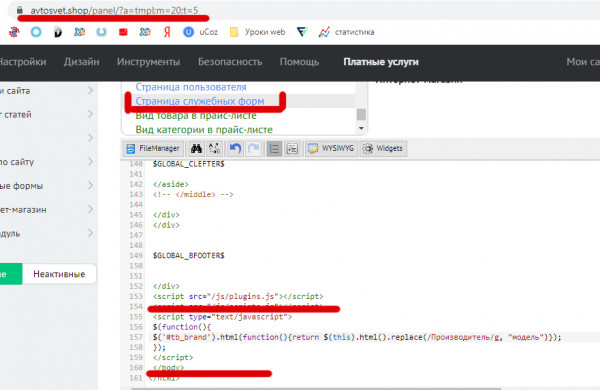Click the template list scrollbar thumb
This screenshot has height=390, width=600.
tap(361, 114)
